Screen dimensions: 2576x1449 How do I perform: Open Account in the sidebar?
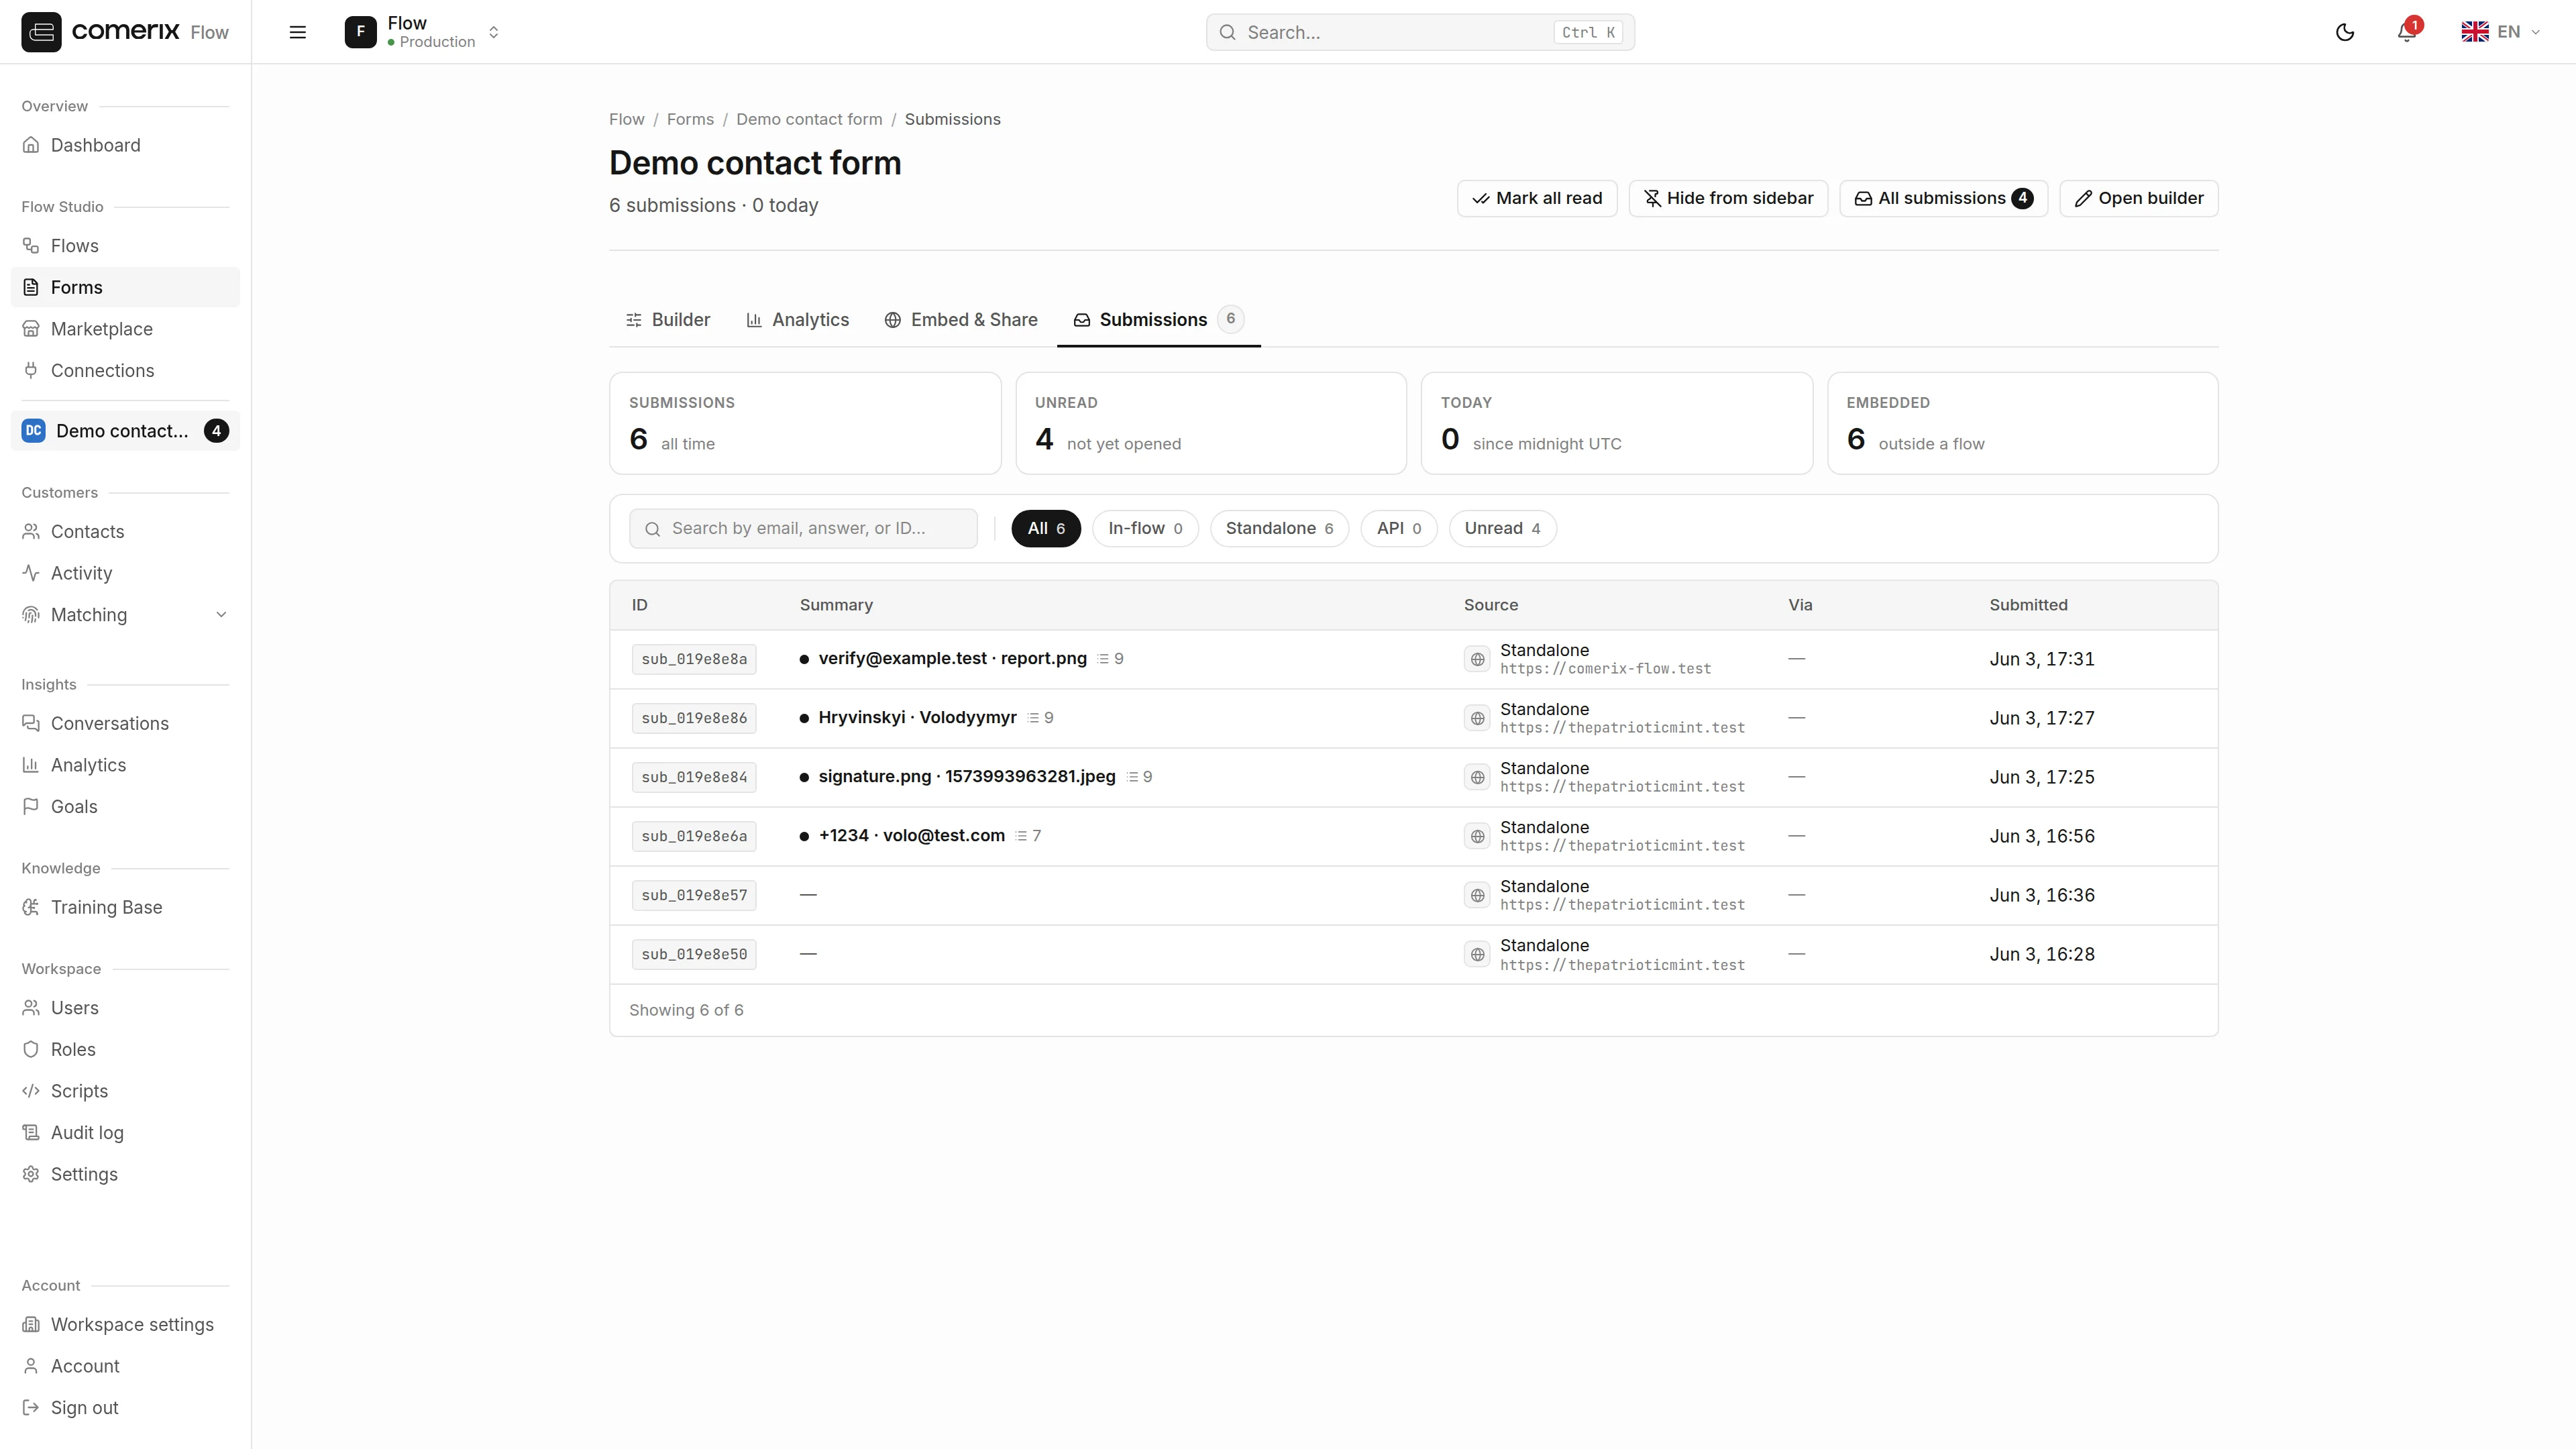click(x=125, y=1367)
